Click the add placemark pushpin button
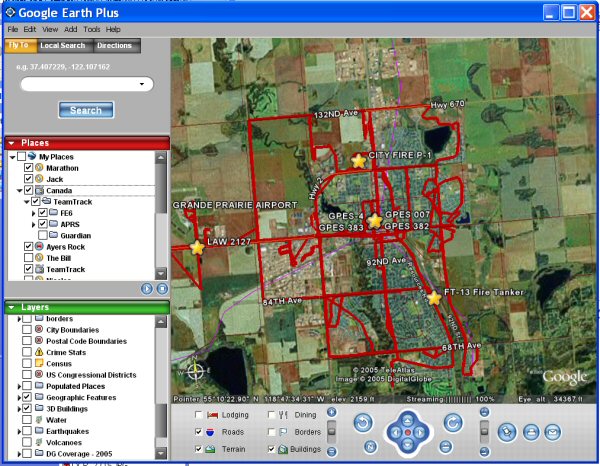This screenshot has width=600, height=466. [x=507, y=432]
